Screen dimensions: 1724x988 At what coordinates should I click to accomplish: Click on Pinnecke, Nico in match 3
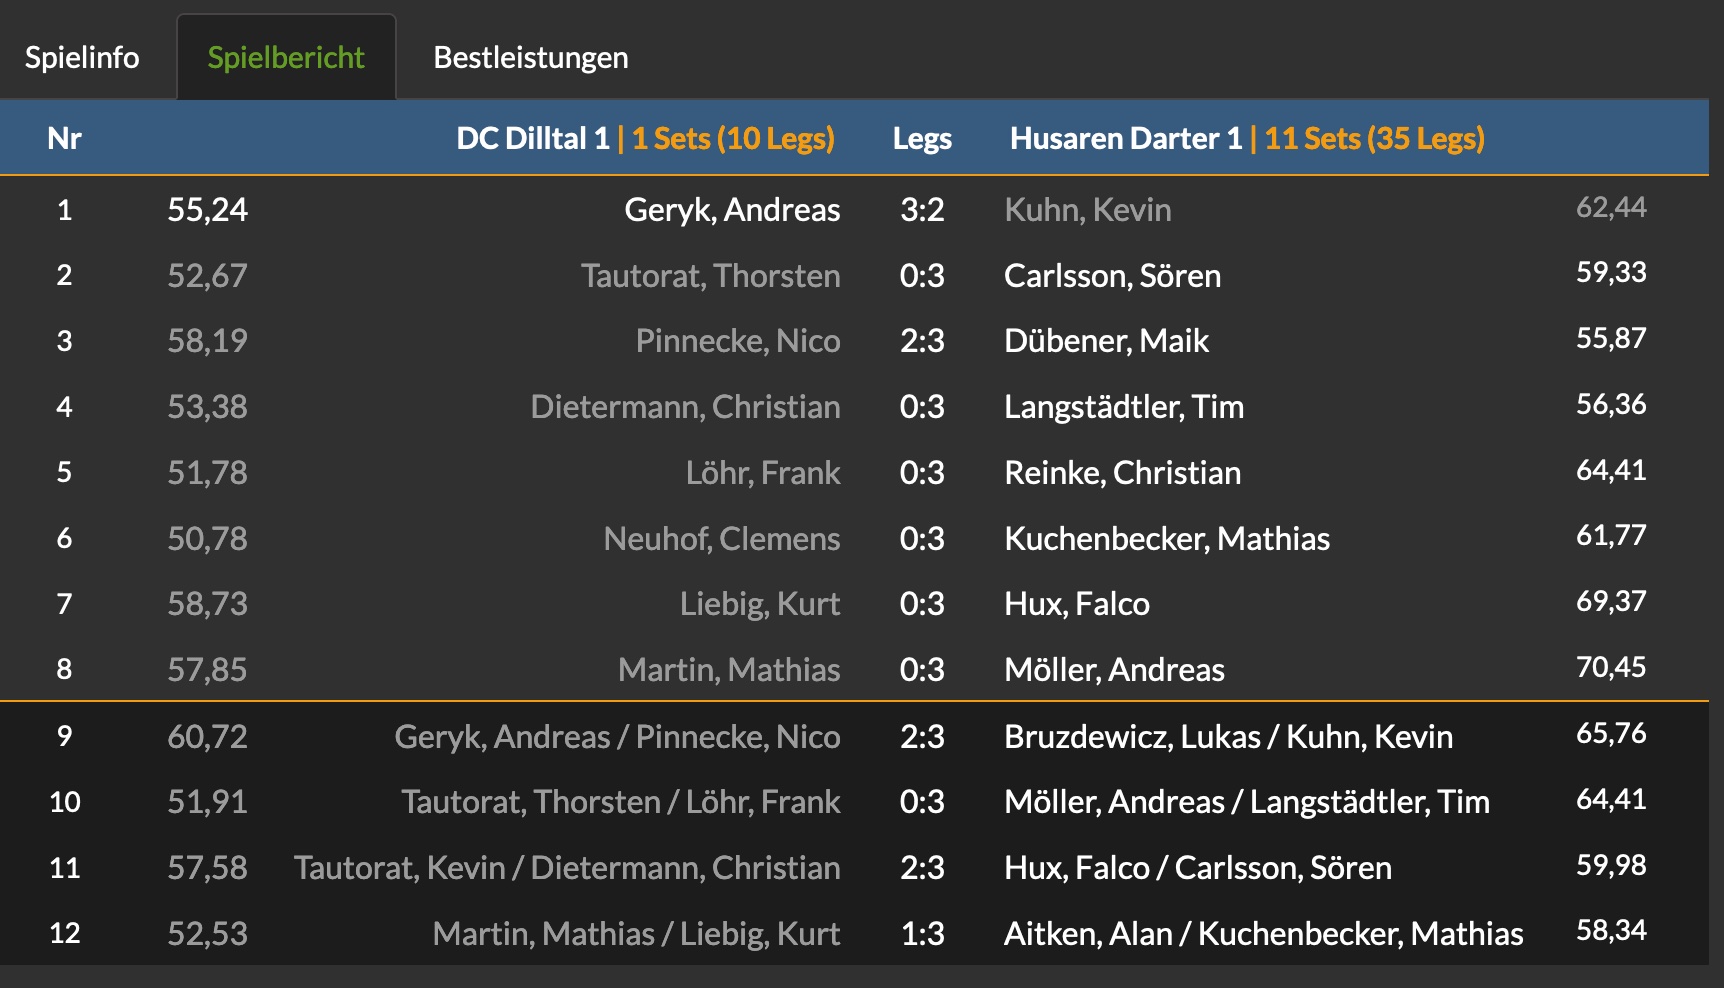point(738,341)
